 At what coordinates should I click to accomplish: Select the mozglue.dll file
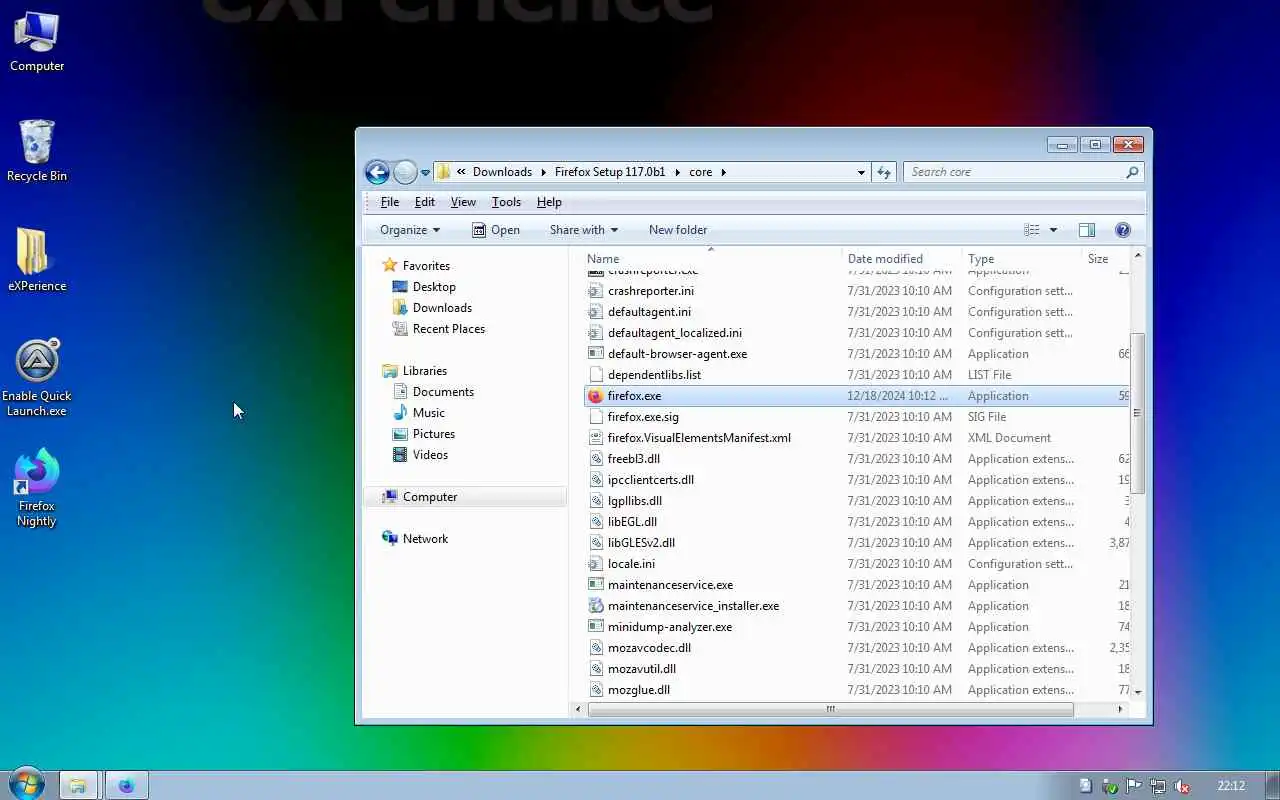click(639, 690)
